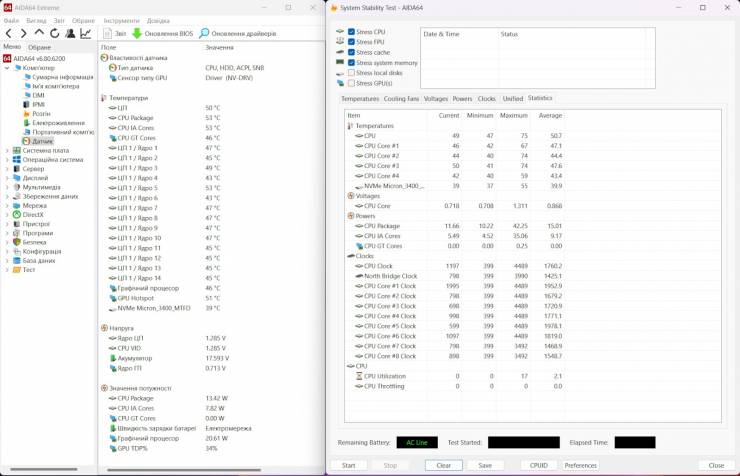The height and width of the screenshot is (476, 740).
Task: Expand the Збереження даних node
Action: (7, 196)
